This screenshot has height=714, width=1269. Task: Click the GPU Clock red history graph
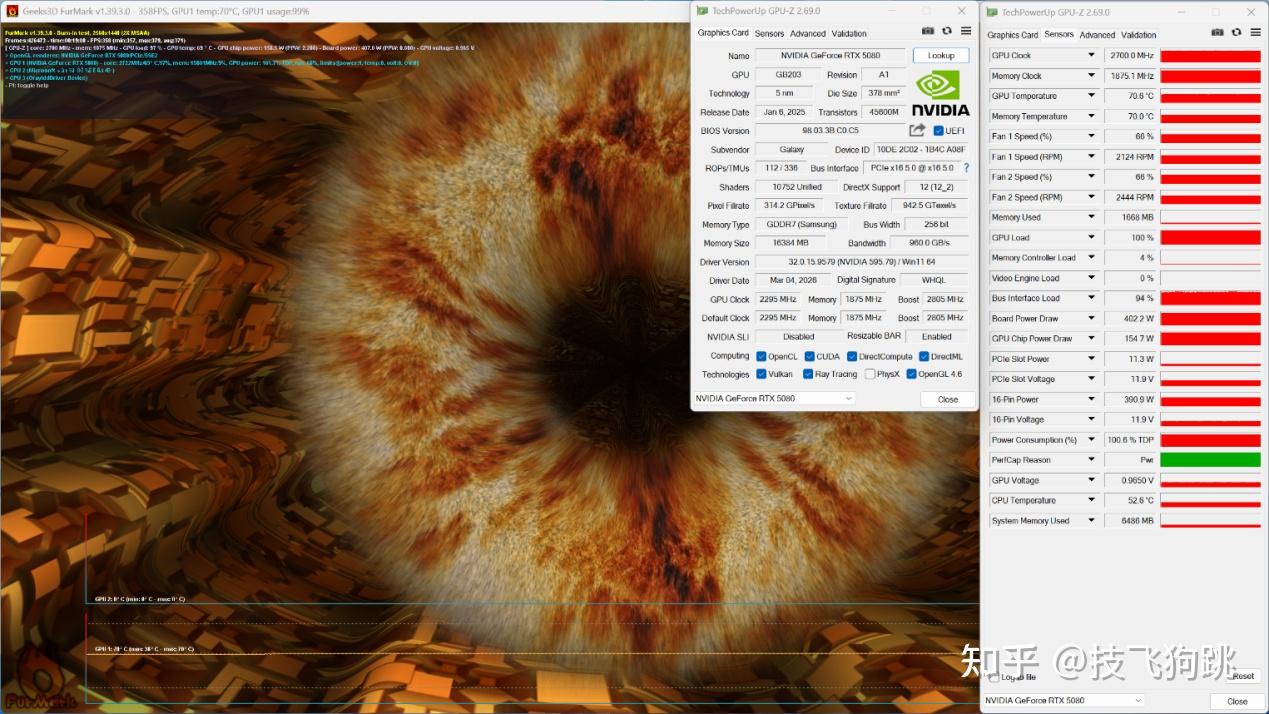click(1210, 56)
